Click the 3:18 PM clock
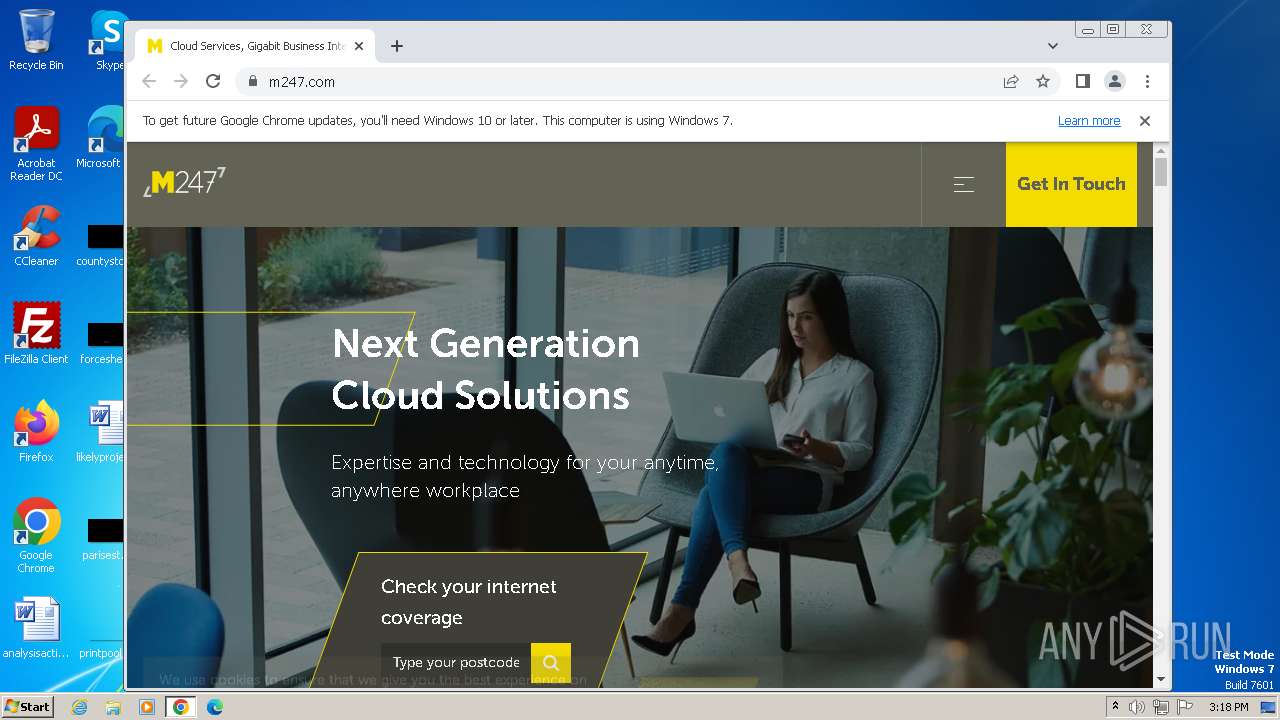The image size is (1280, 720). [x=1229, y=707]
